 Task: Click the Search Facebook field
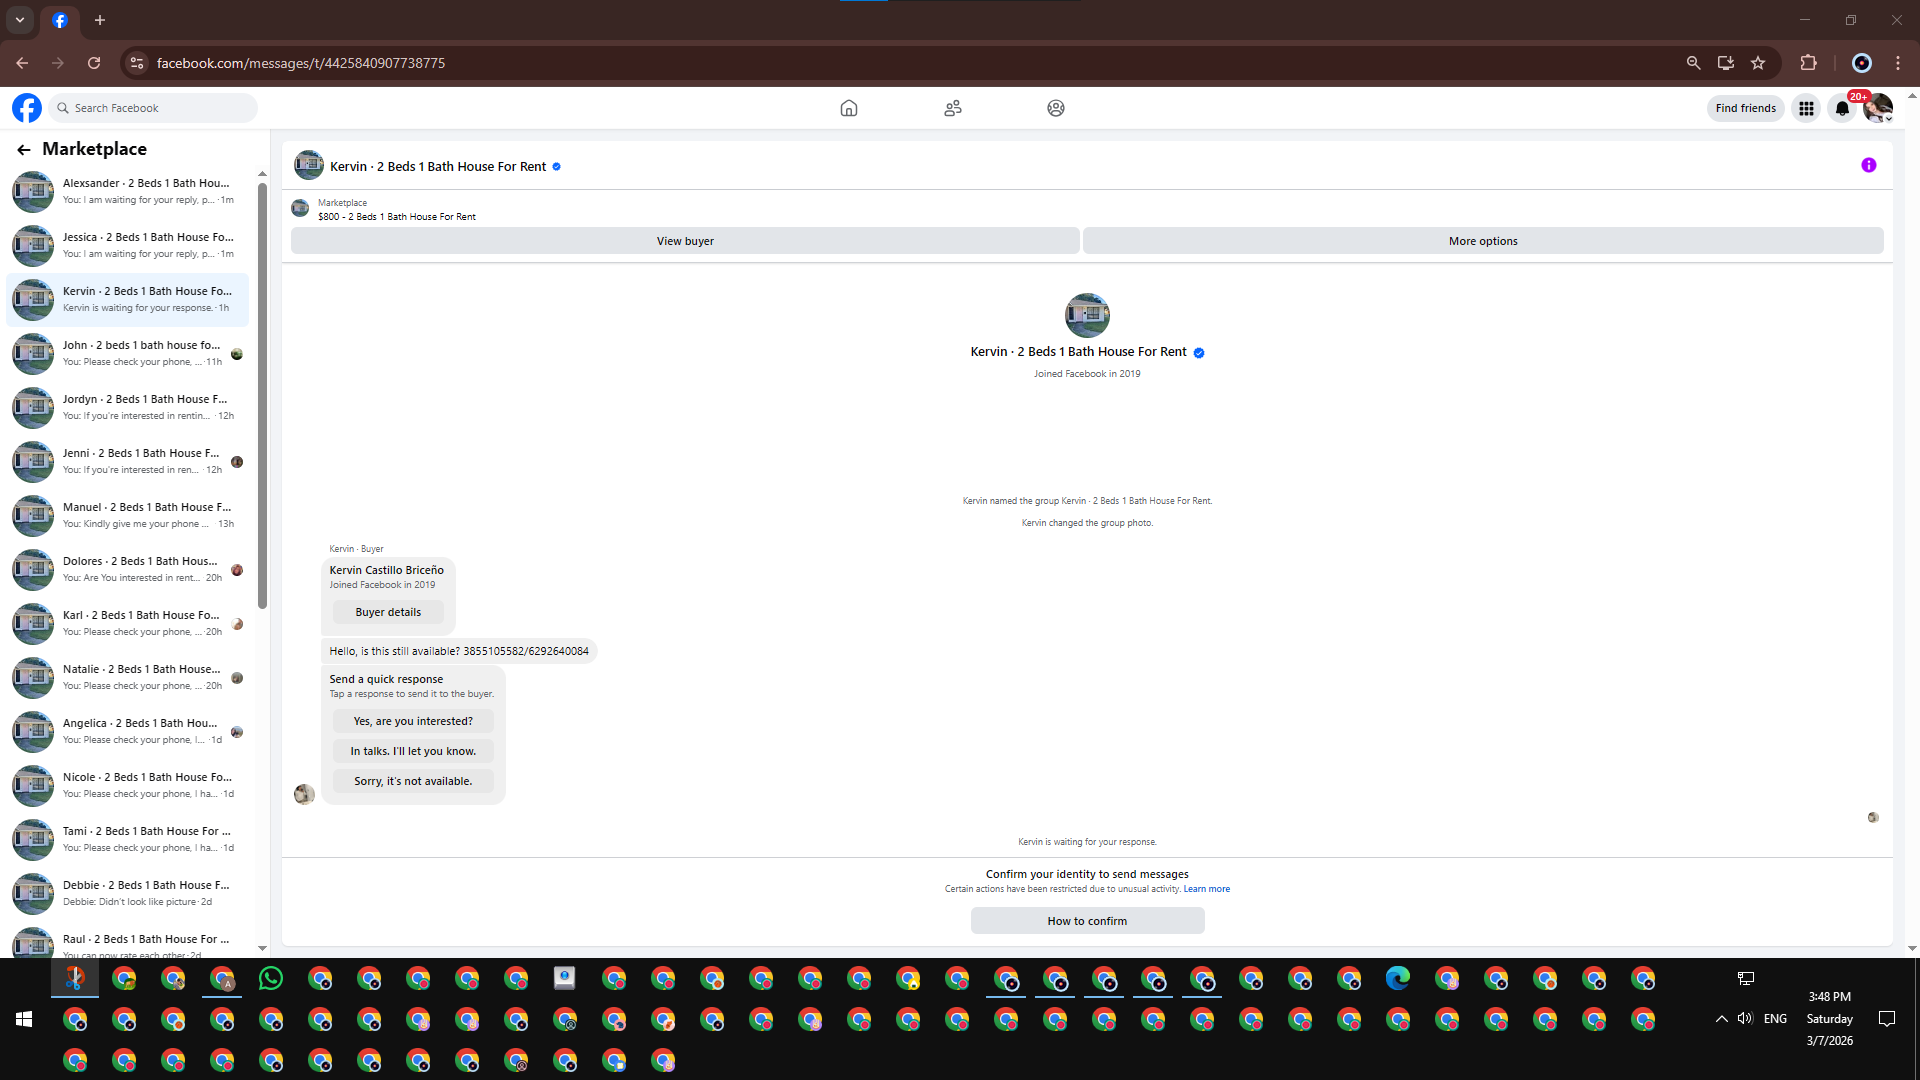click(x=153, y=108)
